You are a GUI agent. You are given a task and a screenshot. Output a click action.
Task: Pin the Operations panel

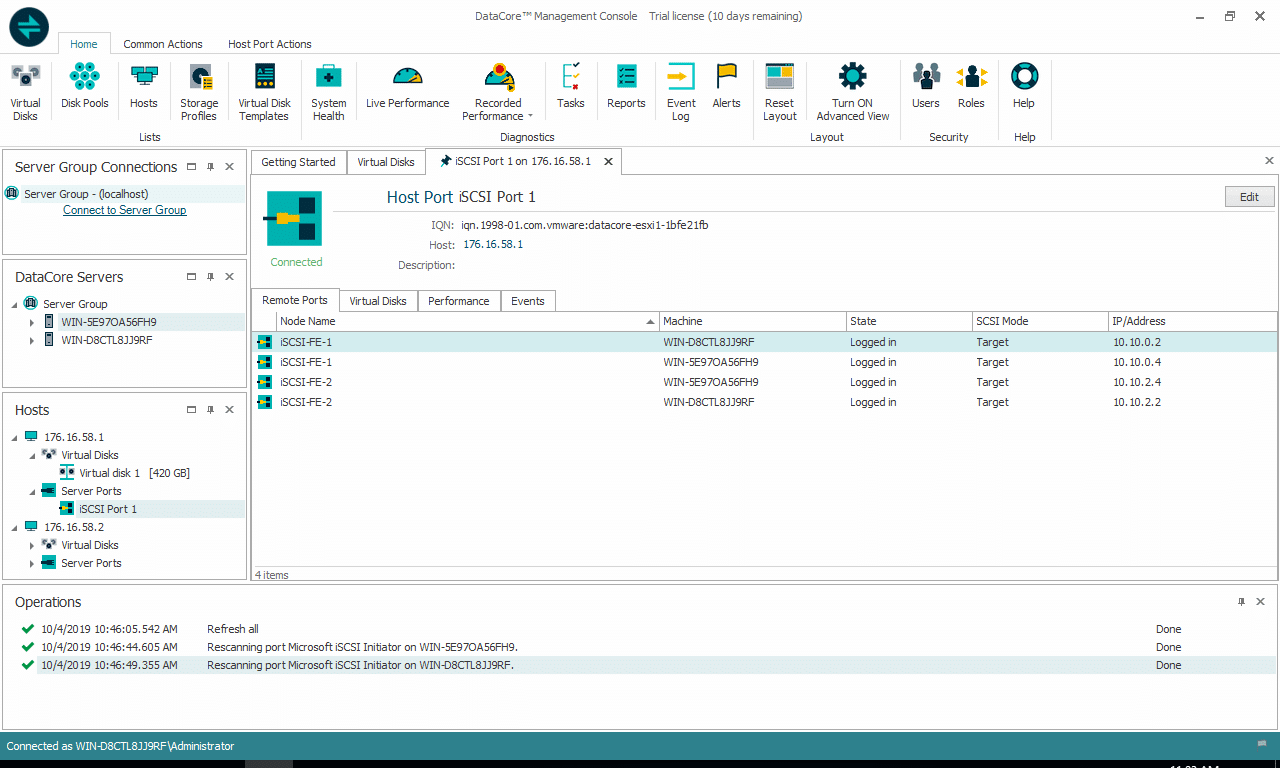[x=1241, y=602]
